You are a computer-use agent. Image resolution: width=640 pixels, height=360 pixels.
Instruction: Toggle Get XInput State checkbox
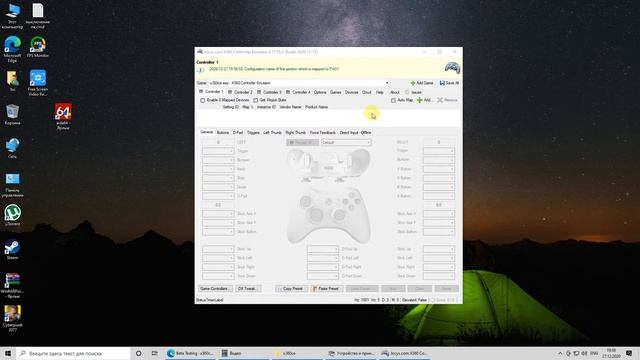click(256, 100)
